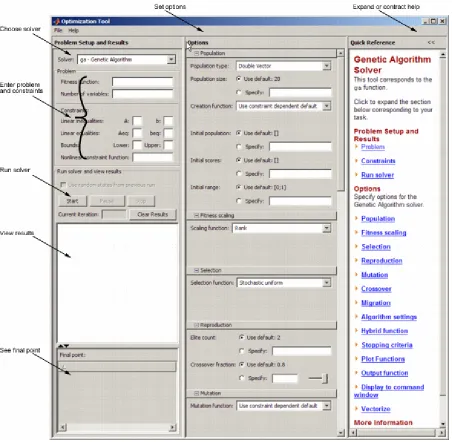Open the Algorithm settings help link
This screenshot has width=452, height=442.
pyautogui.click(x=389, y=317)
